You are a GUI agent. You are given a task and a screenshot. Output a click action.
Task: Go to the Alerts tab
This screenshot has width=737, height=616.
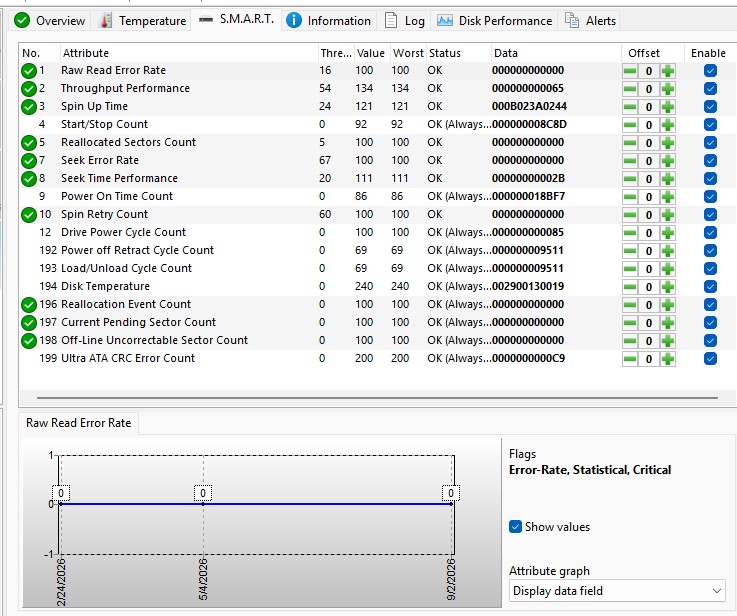(x=590, y=21)
